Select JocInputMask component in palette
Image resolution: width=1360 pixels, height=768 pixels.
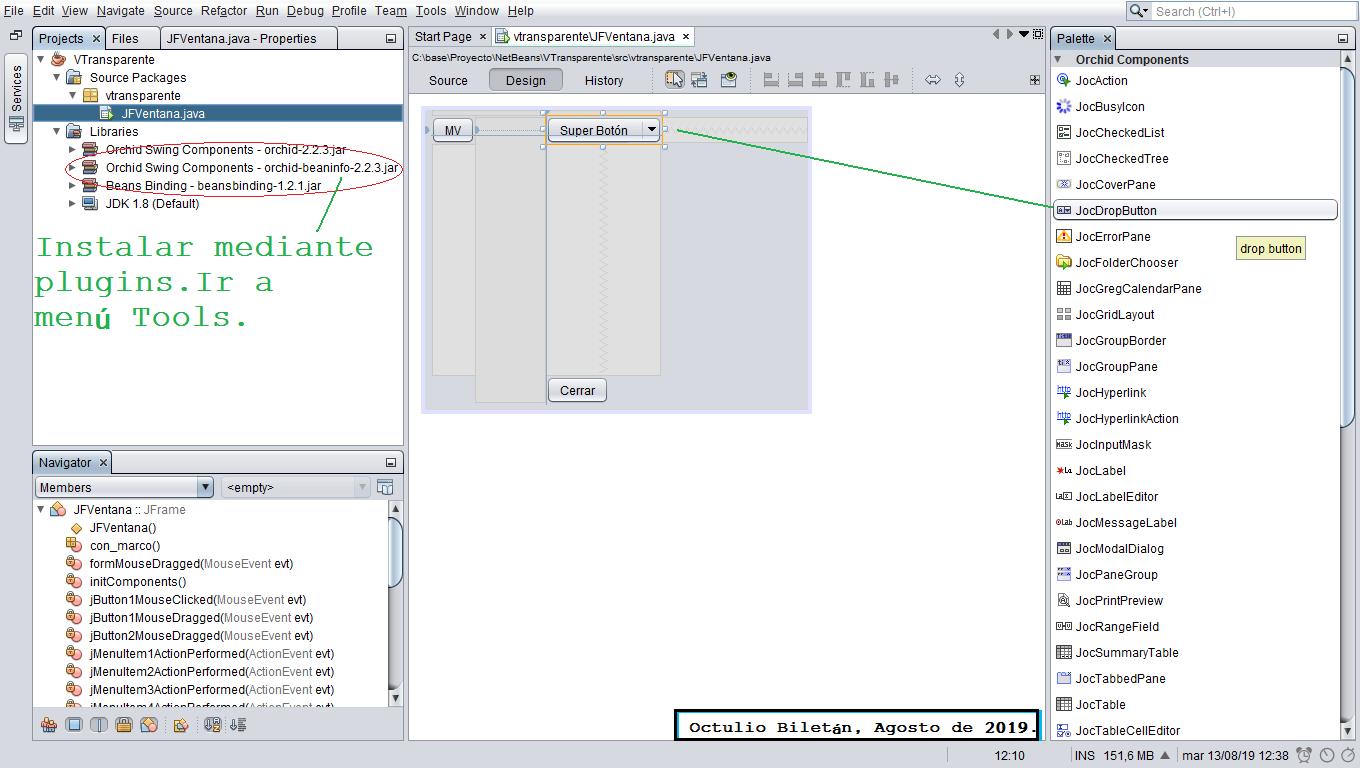1195,445
